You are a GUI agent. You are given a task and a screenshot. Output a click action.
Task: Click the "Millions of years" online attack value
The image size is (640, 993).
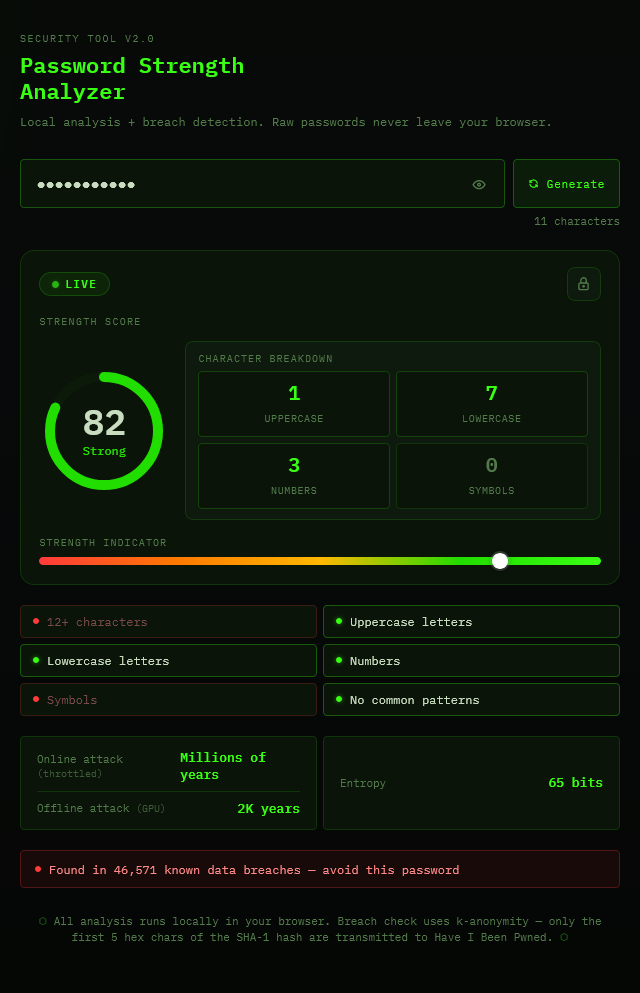223,766
